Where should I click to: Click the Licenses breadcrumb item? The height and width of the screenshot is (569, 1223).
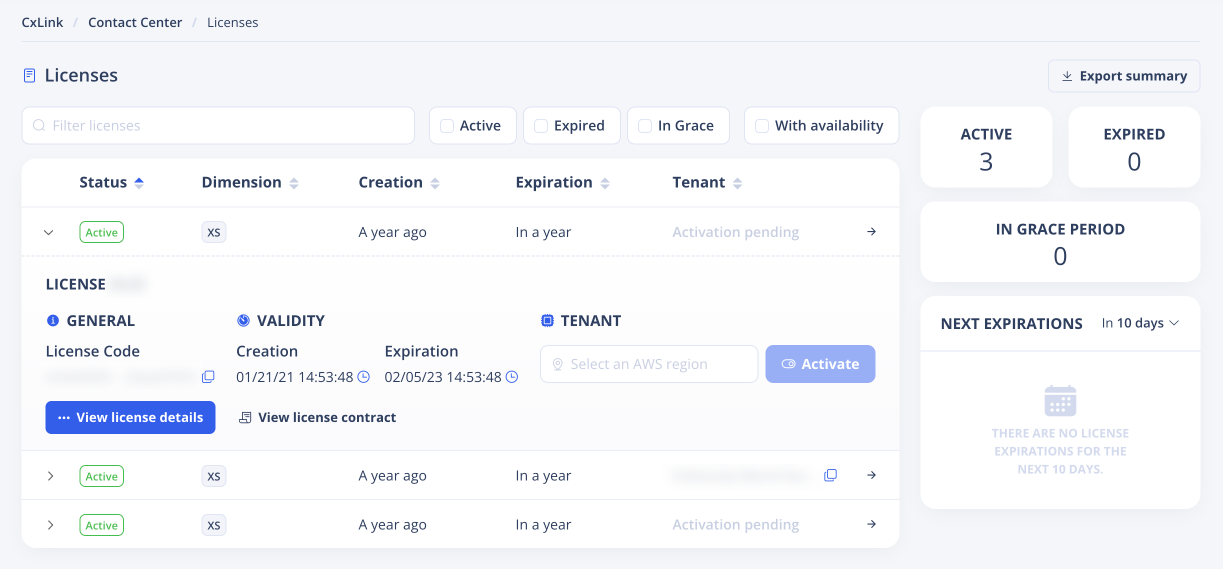pos(233,22)
